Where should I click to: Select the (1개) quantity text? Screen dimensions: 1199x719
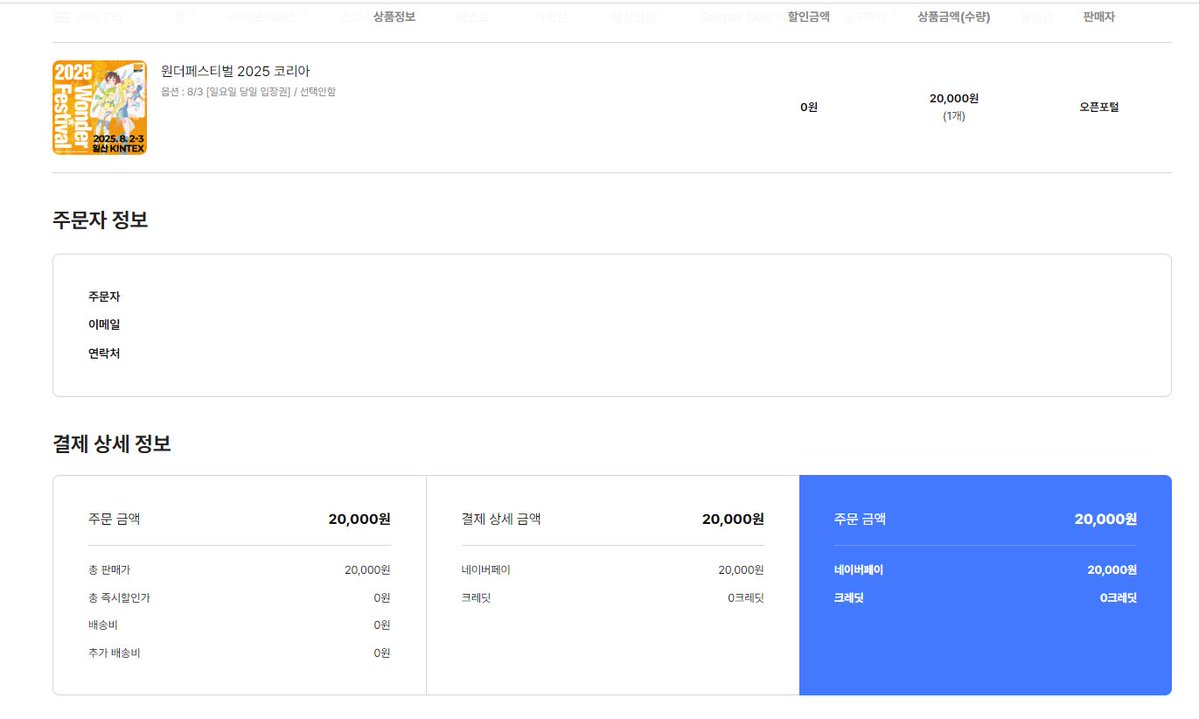coord(954,116)
